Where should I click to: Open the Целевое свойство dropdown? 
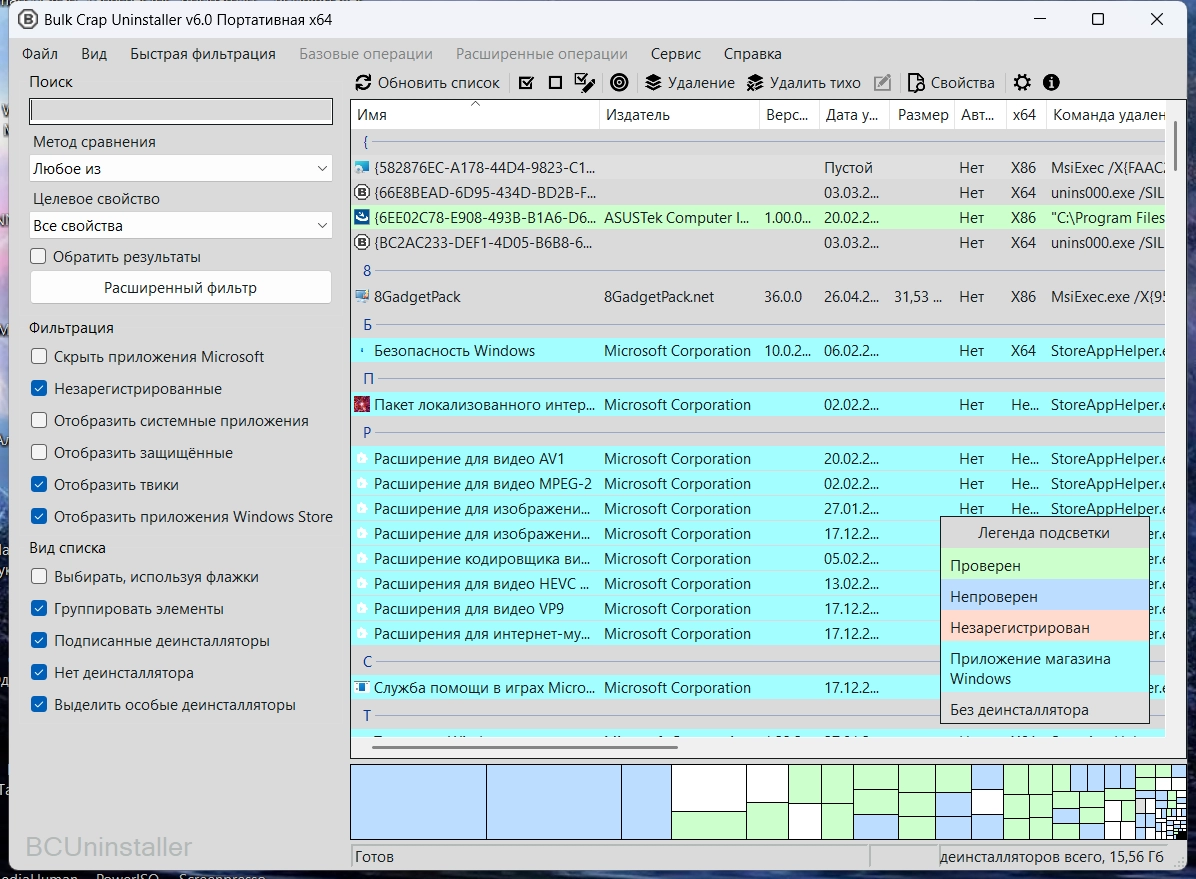pyautogui.click(x=181, y=226)
